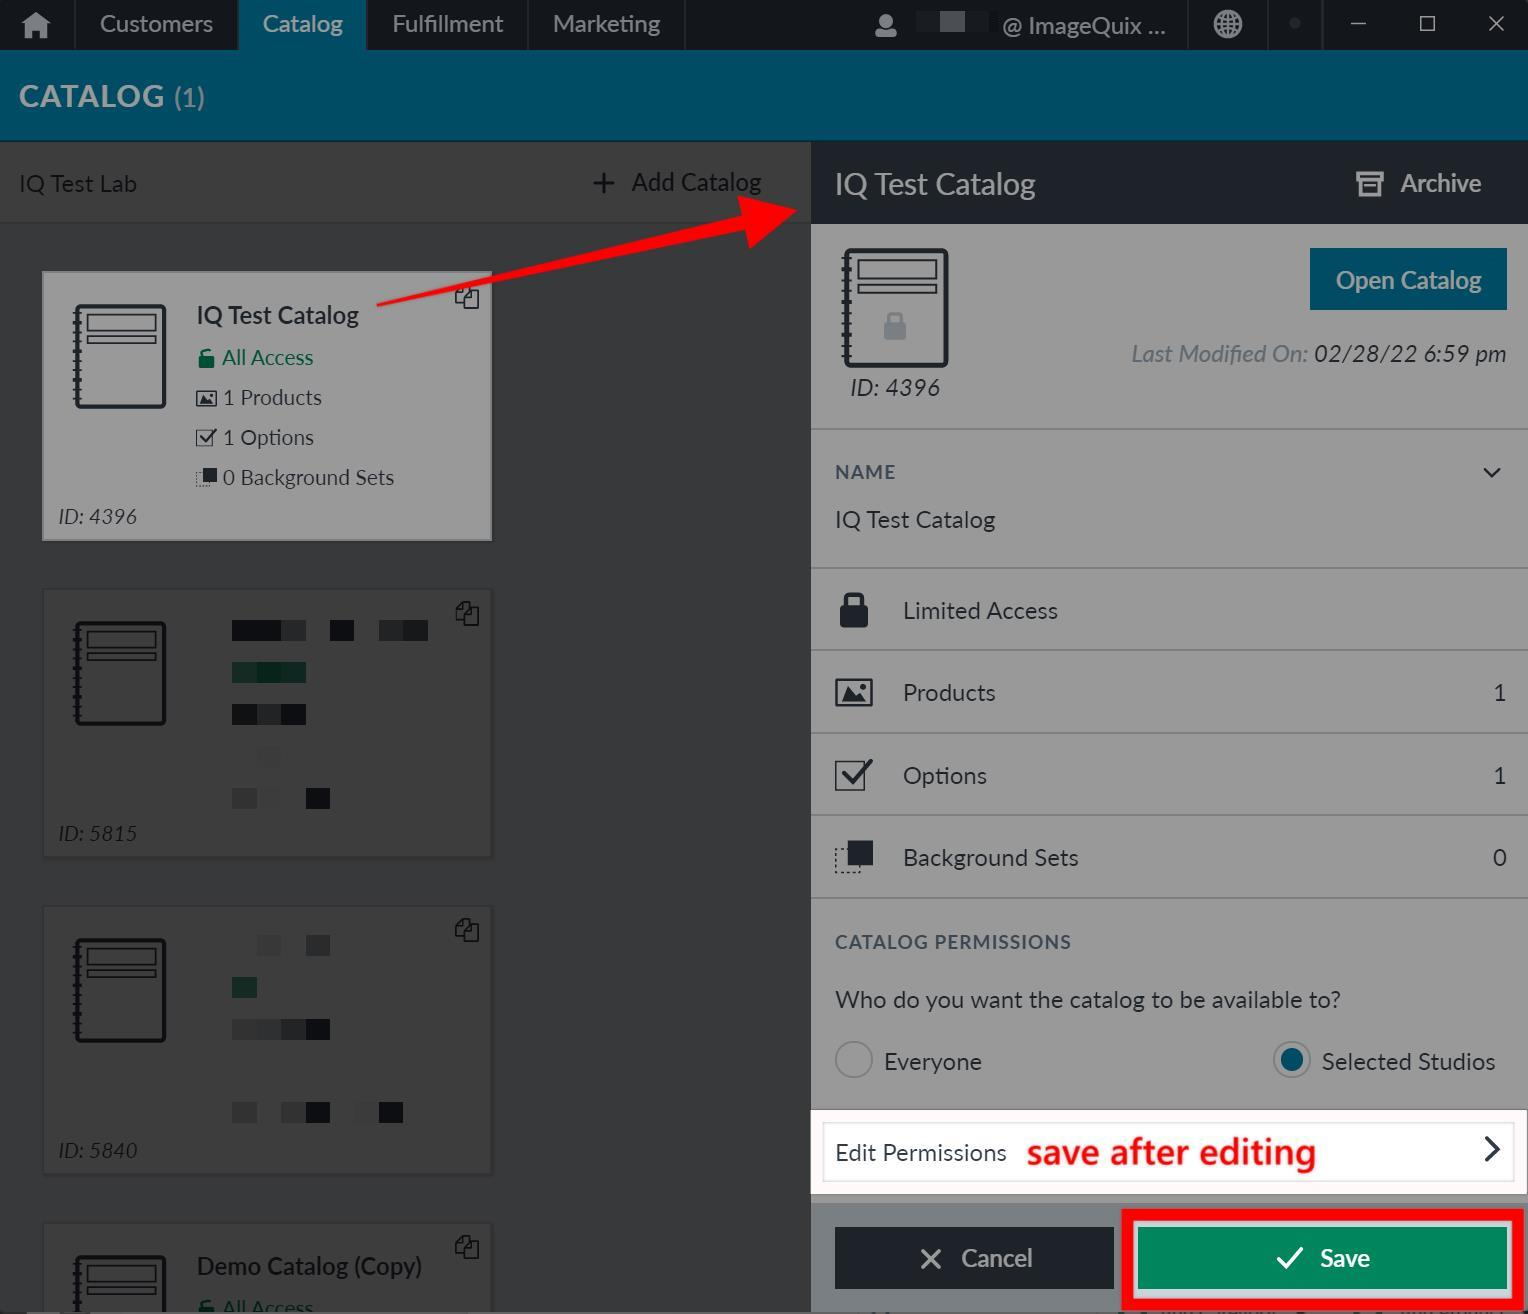The width and height of the screenshot is (1528, 1314).
Task: Minimize the application window
Action: [x=1358, y=24]
